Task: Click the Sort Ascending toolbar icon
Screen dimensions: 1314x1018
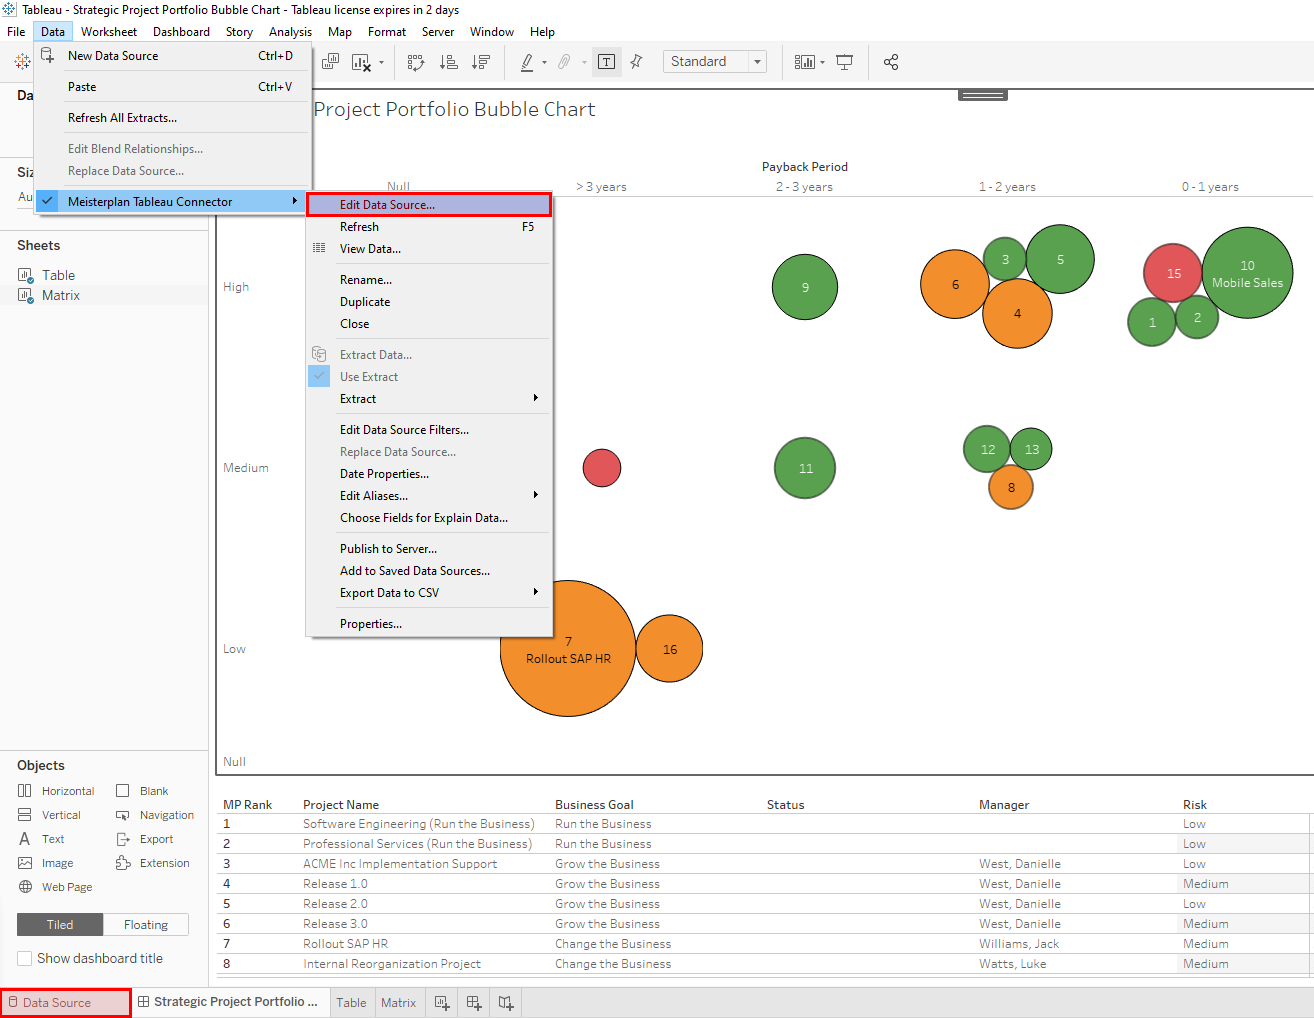Action: [x=449, y=62]
